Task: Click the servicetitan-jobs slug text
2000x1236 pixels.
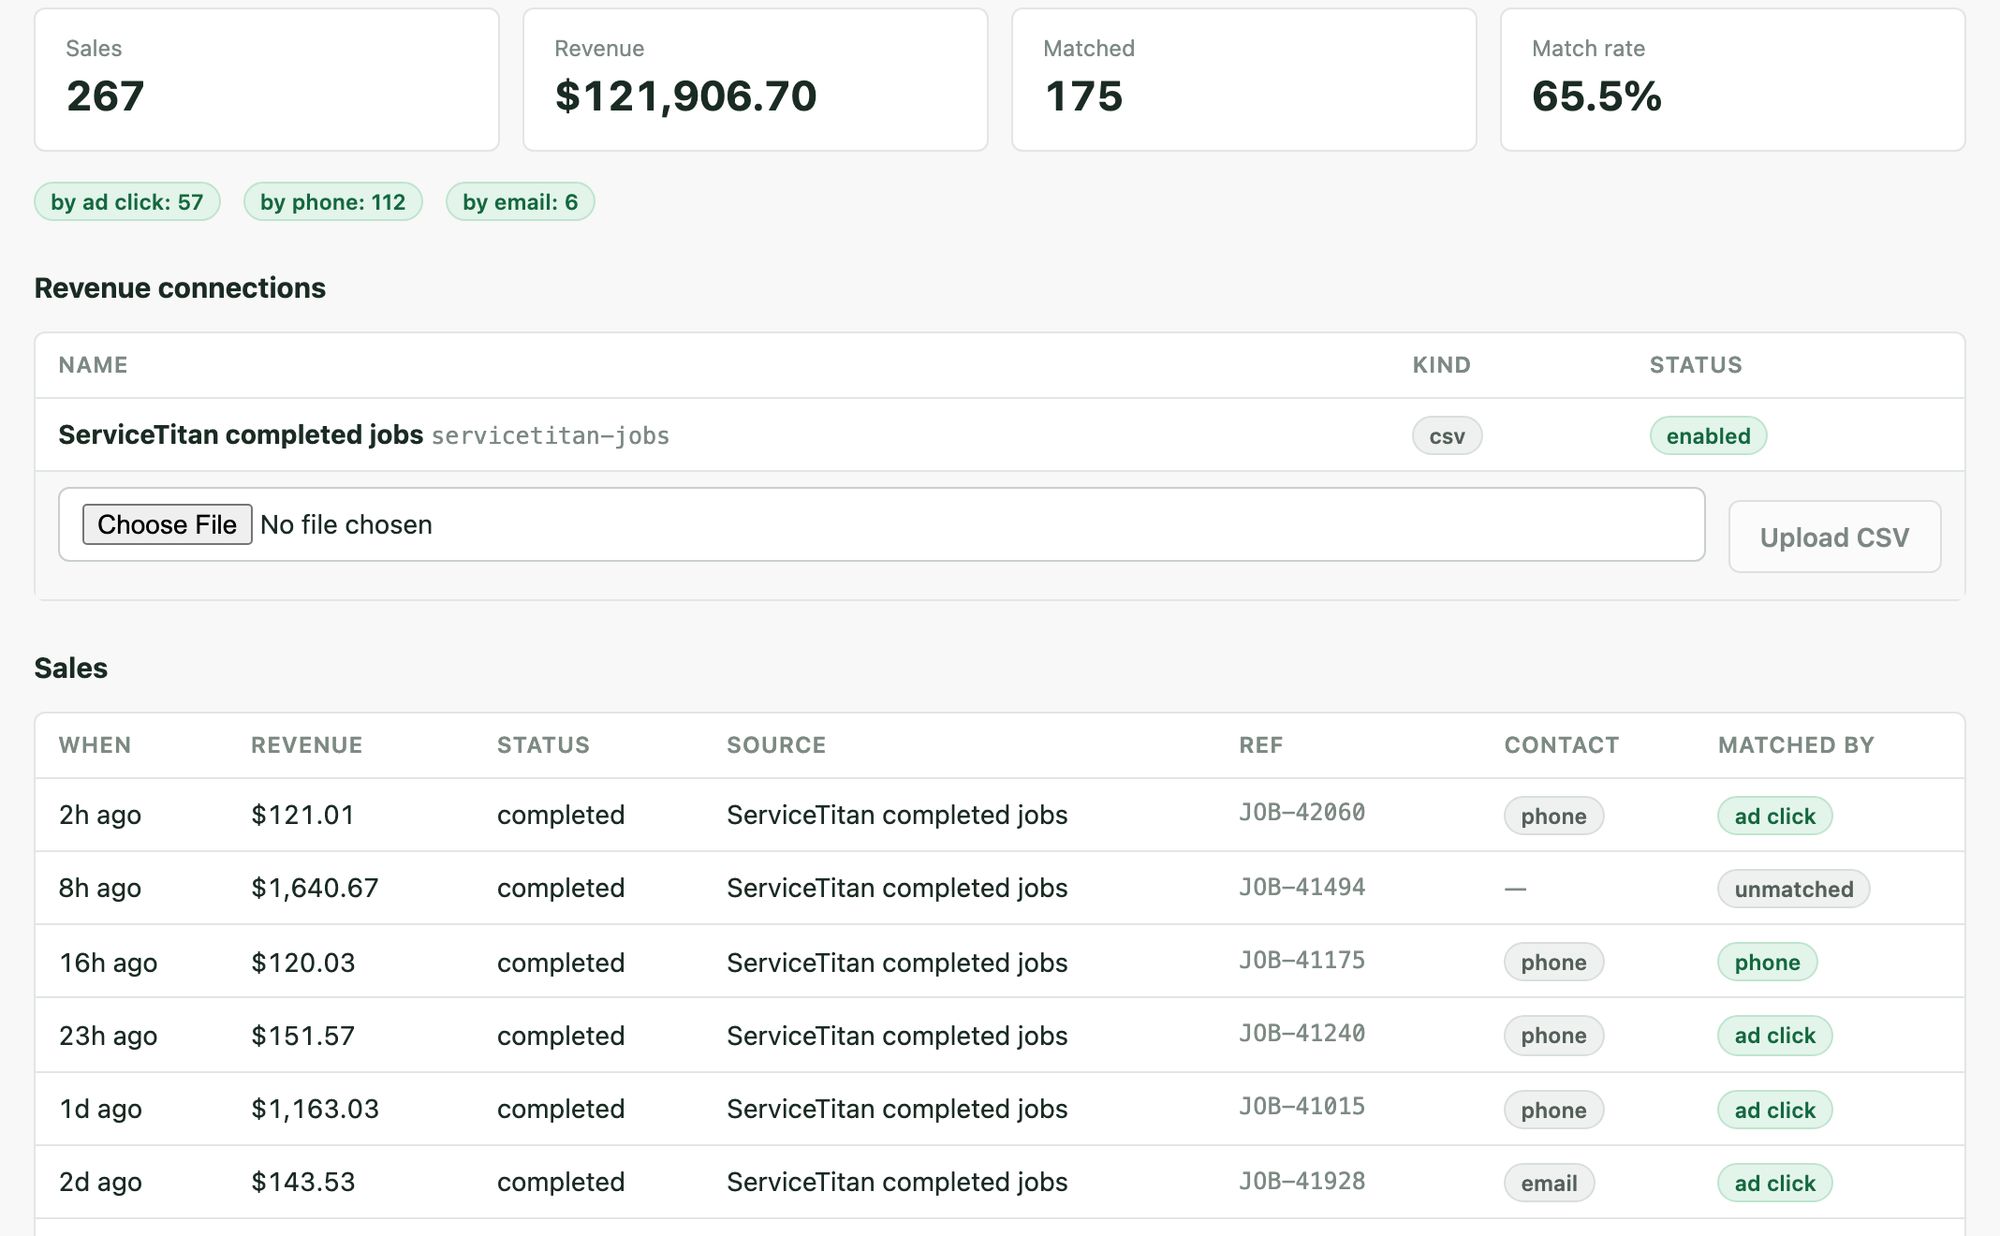Action: (550, 436)
